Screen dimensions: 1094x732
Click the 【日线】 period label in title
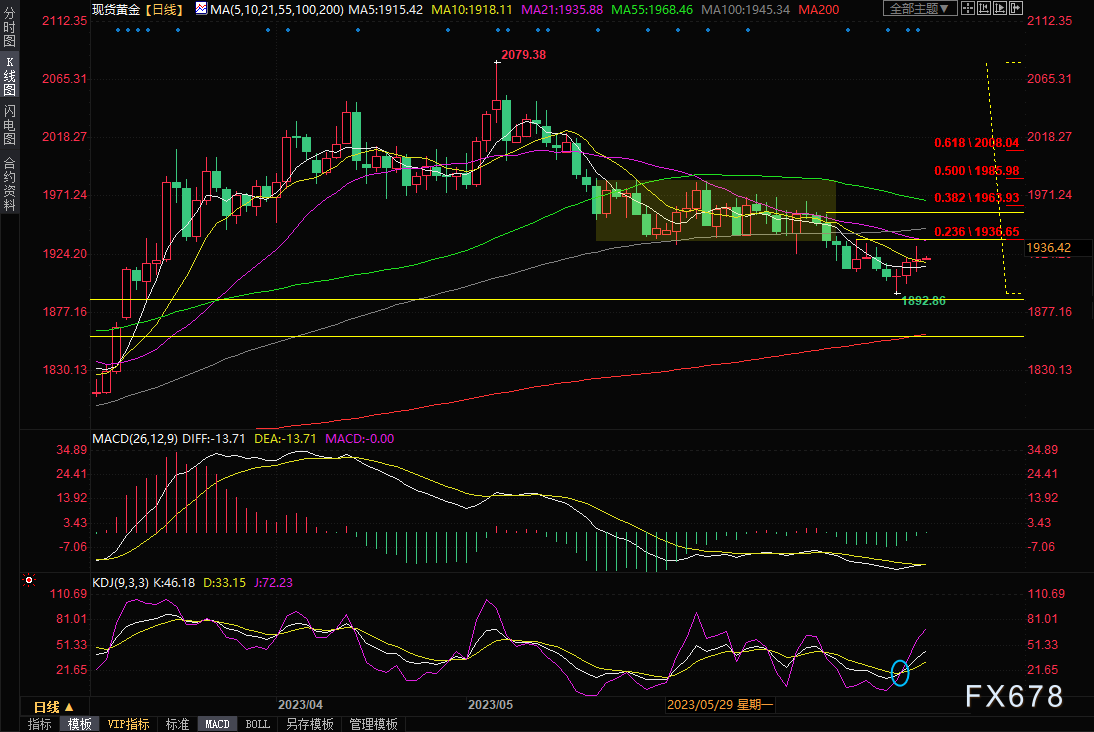tap(164, 9)
